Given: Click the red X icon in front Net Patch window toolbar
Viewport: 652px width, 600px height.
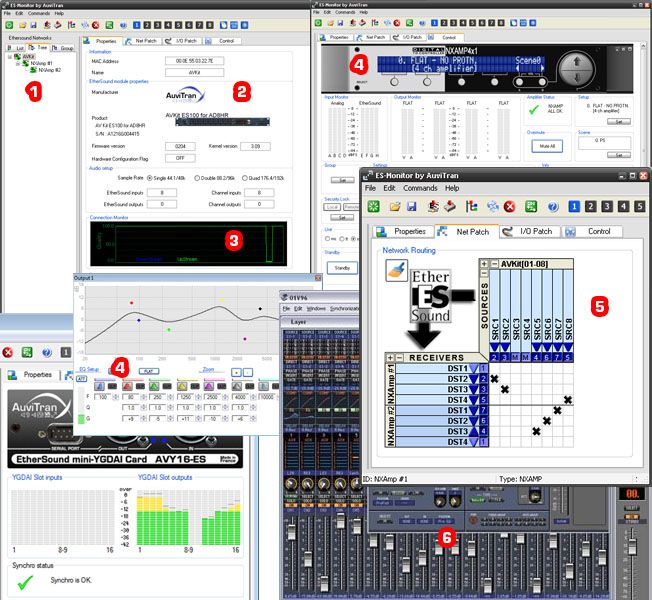Looking at the screenshot, I should pos(509,206).
